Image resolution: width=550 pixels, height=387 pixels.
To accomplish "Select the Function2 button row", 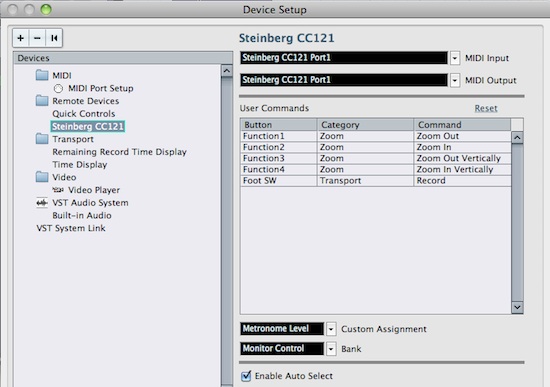I will (376, 147).
